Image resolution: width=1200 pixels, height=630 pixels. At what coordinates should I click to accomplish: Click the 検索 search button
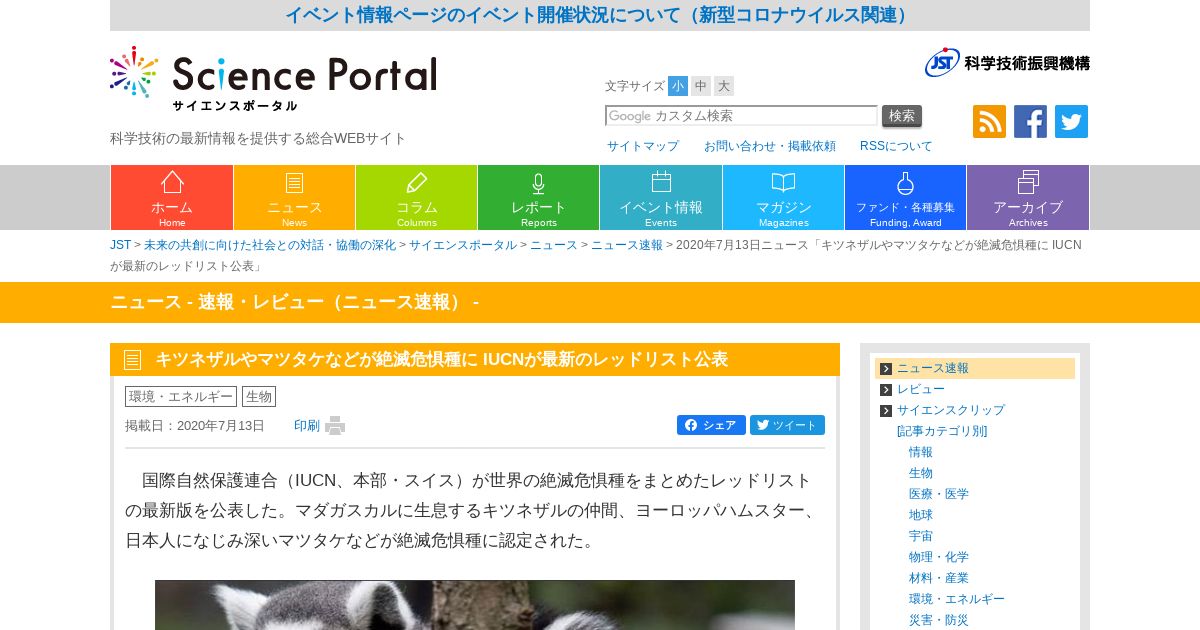click(x=902, y=116)
